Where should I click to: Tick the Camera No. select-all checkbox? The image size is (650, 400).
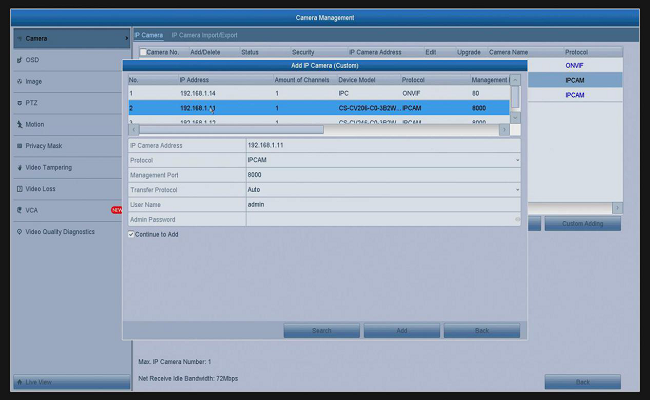143,52
